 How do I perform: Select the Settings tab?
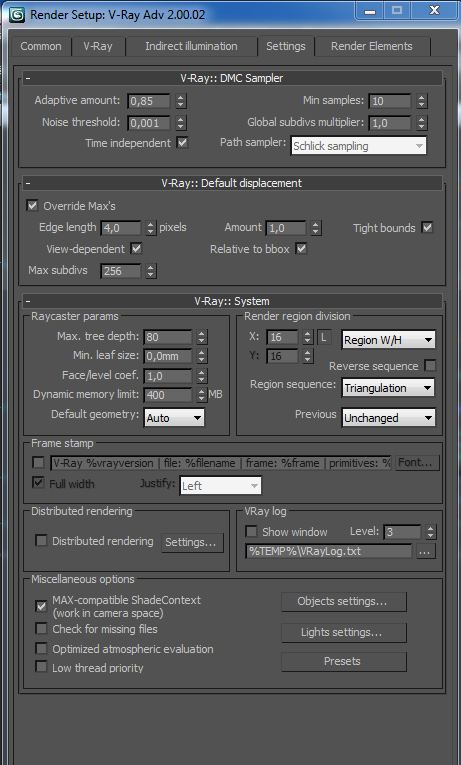(x=286, y=46)
